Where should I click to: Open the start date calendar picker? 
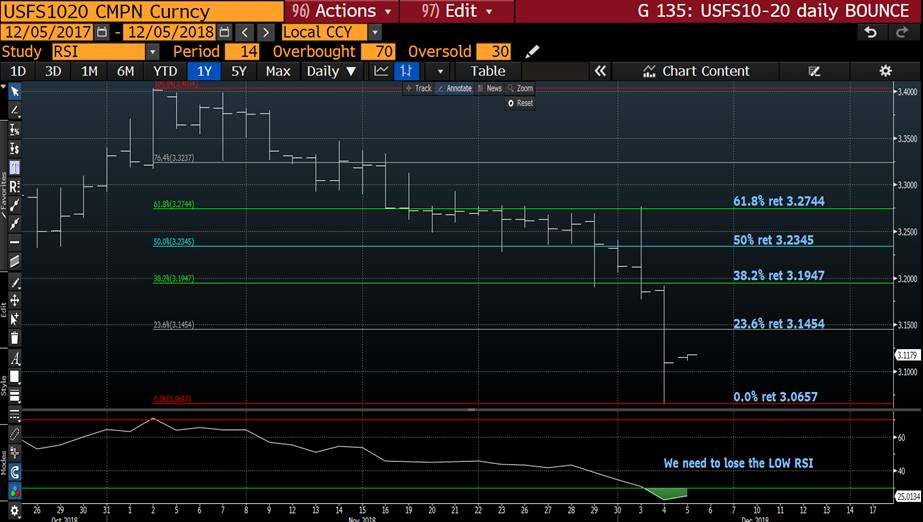coord(102,32)
